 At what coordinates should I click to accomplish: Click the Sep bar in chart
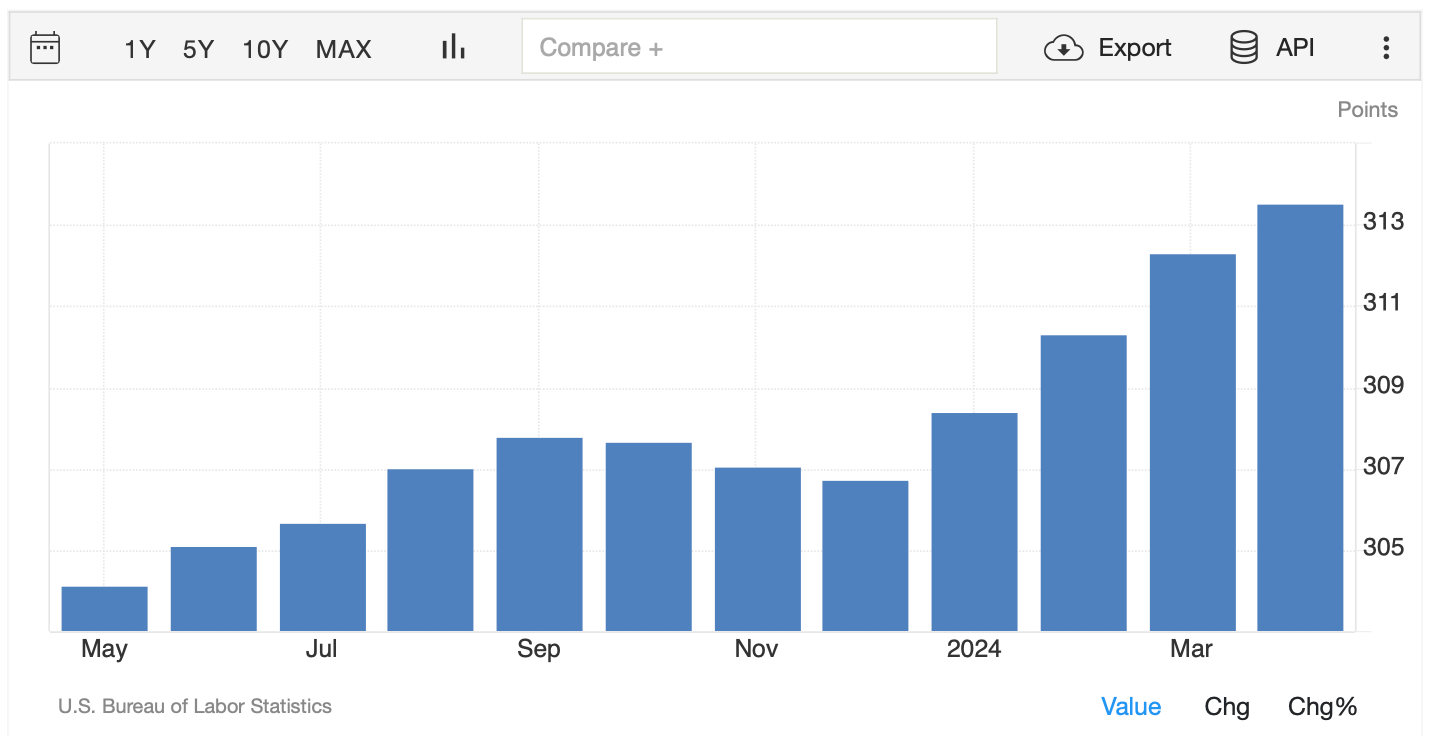(540, 534)
